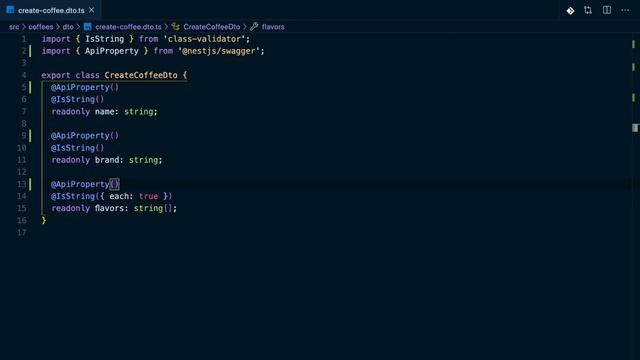Click TypeScript file icon in breadcrumbs

[87, 27]
